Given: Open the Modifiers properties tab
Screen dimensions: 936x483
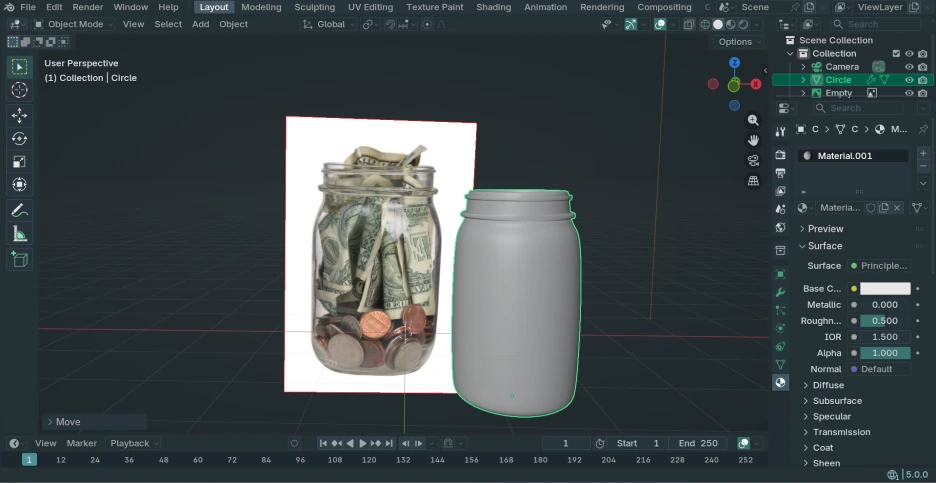Looking at the screenshot, I should pyautogui.click(x=780, y=293).
